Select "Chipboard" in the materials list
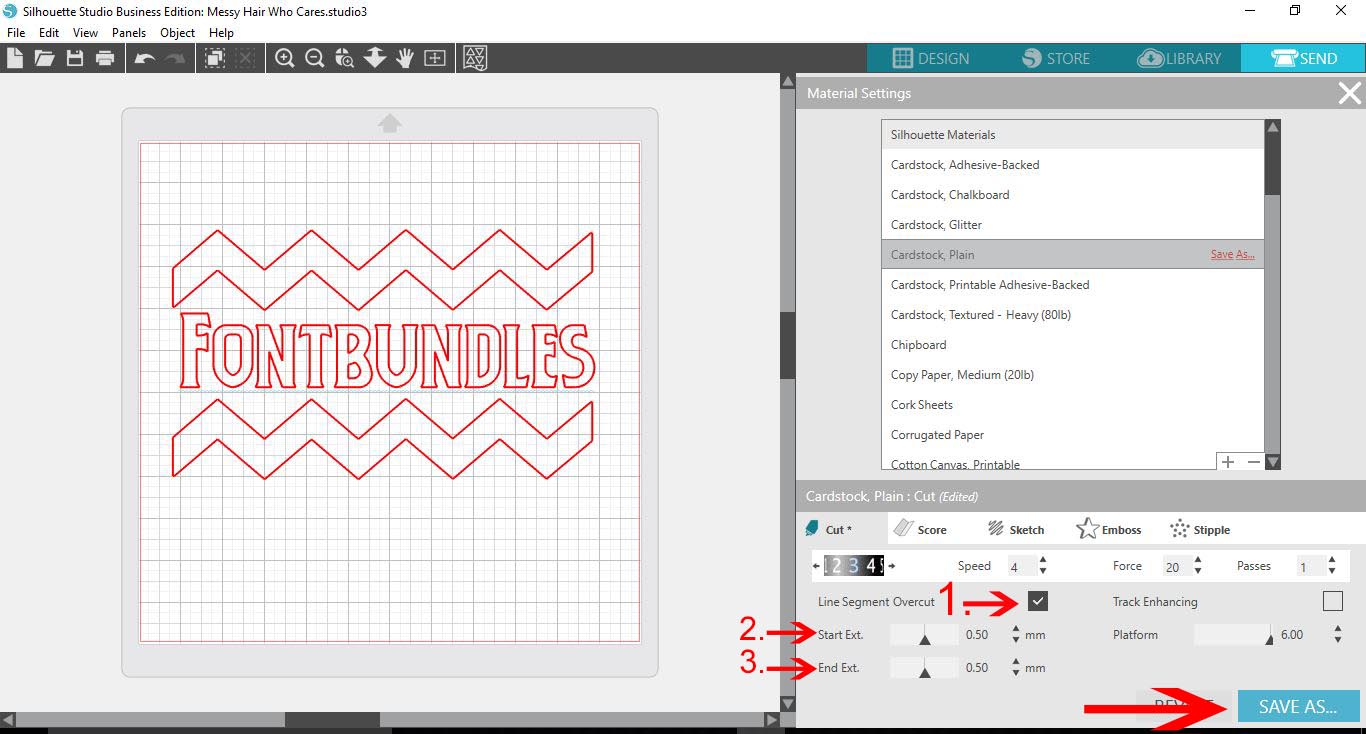Screen dimensions: 1366x734 pyautogui.click(x=1073, y=345)
